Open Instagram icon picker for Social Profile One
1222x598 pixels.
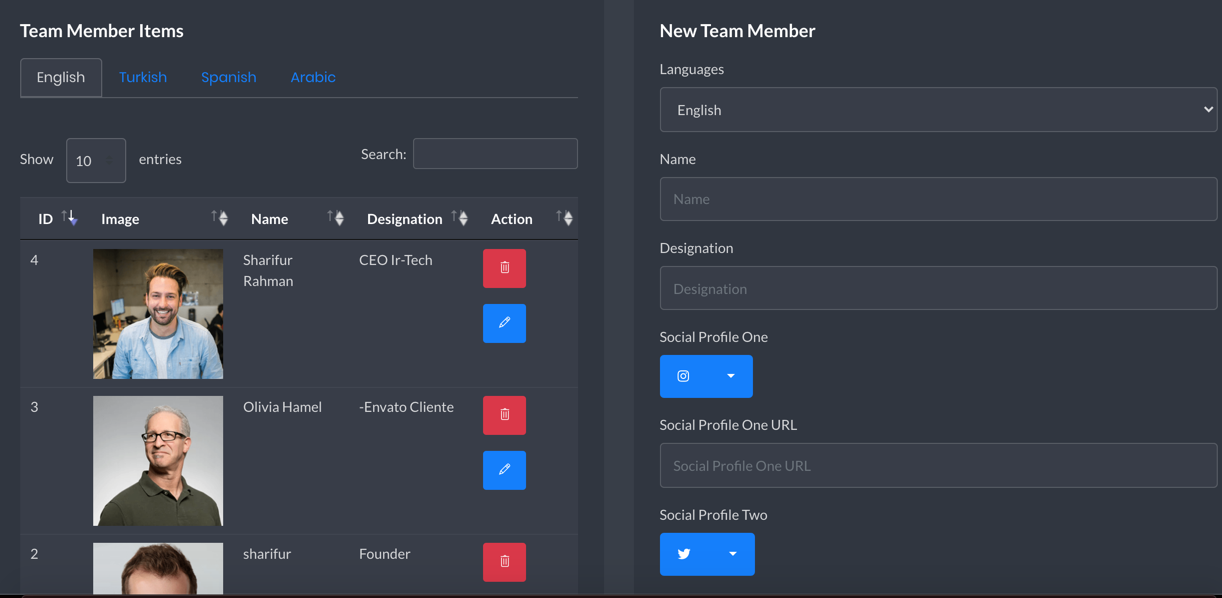coord(706,376)
